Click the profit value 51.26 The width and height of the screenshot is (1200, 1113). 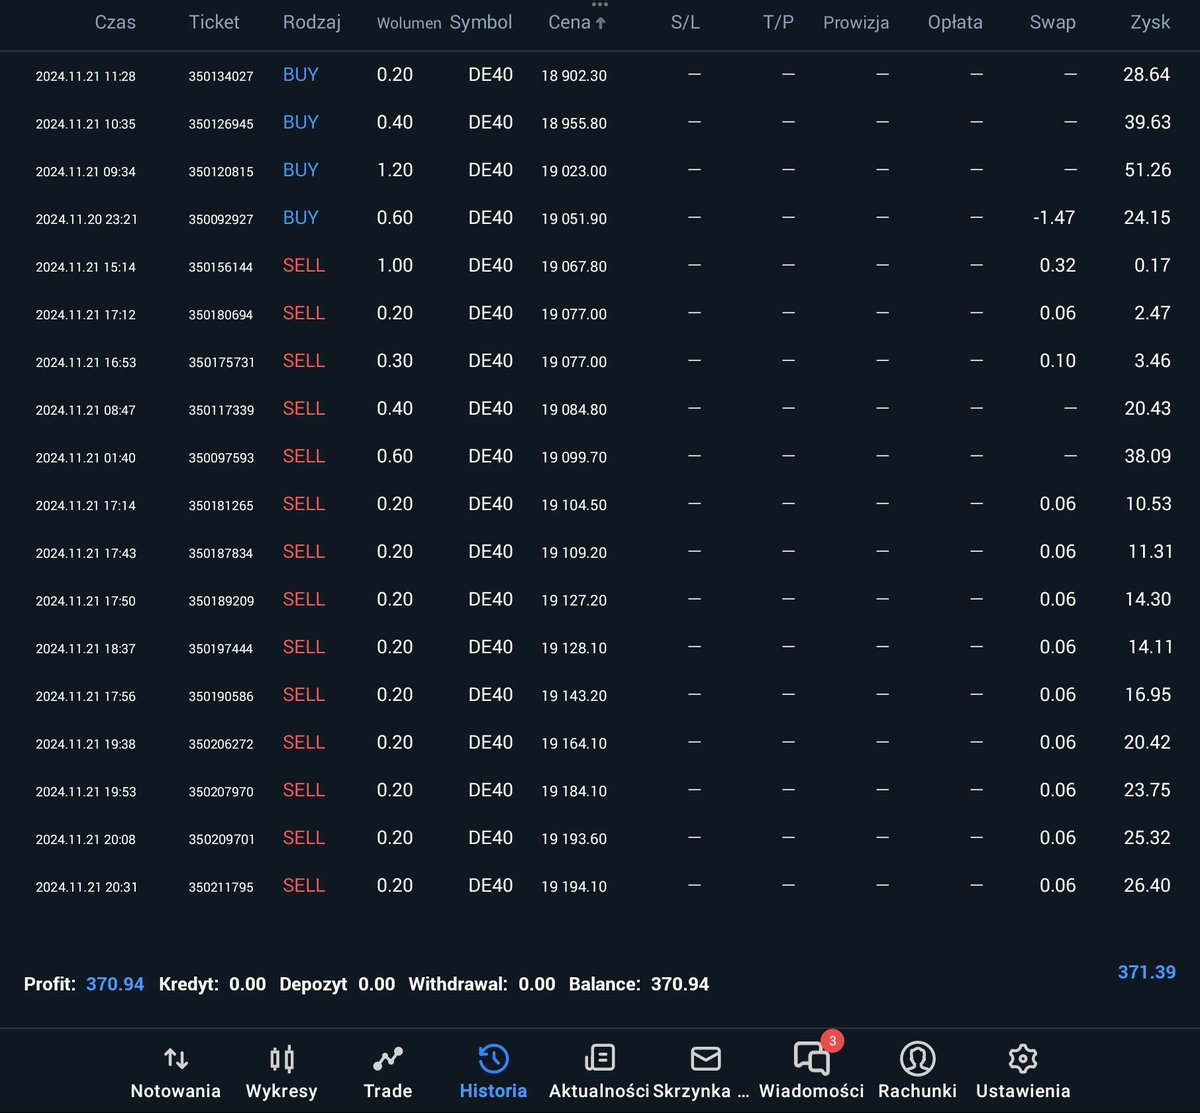1148,170
